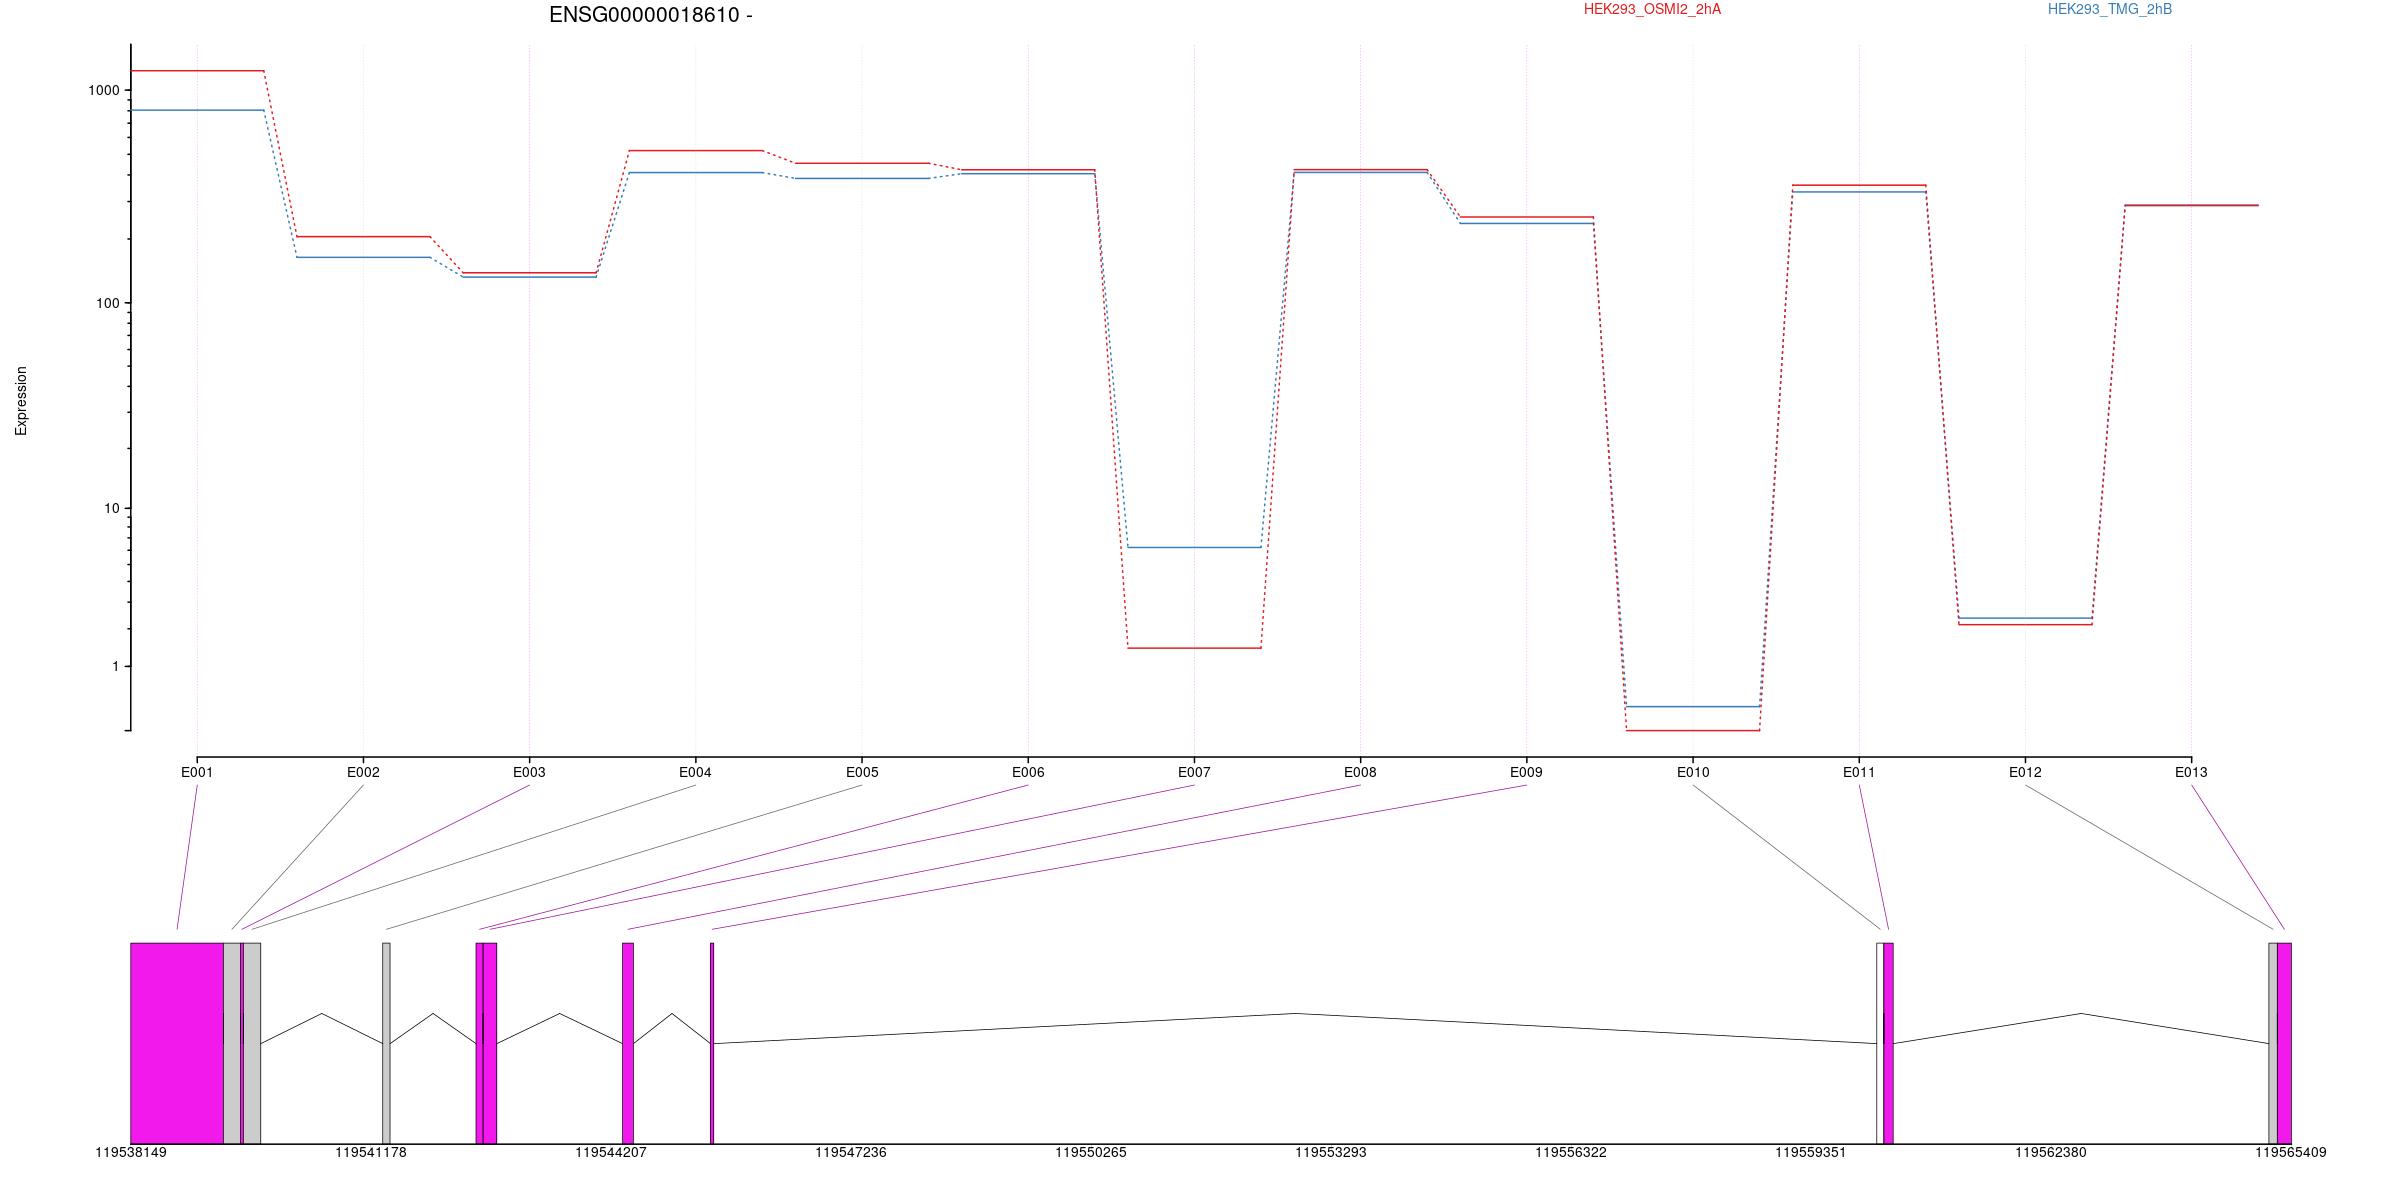Click the 1000 y-axis tick label
Viewport: 2400px width, 1200px height.
[104, 90]
